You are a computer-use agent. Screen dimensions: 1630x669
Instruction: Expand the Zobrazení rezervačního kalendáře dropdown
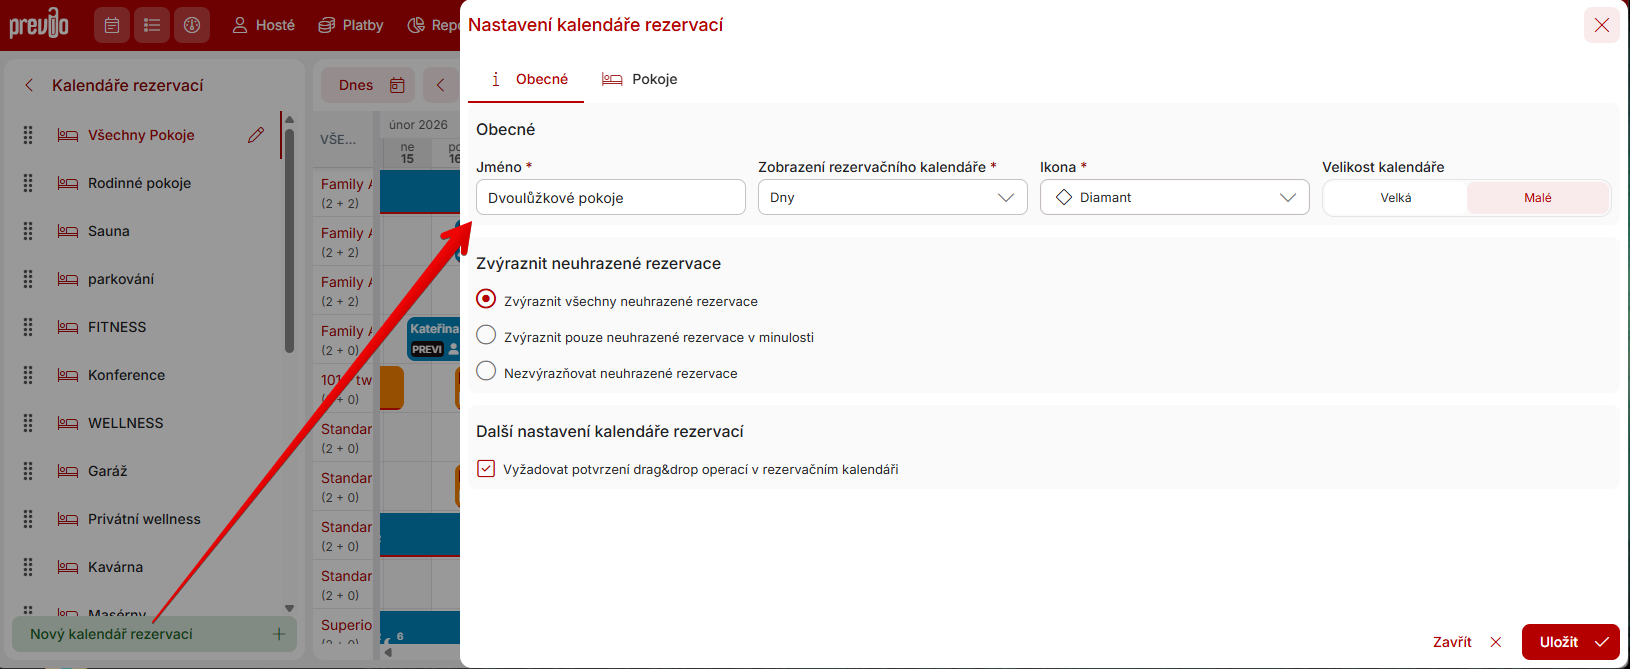pos(892,198)
